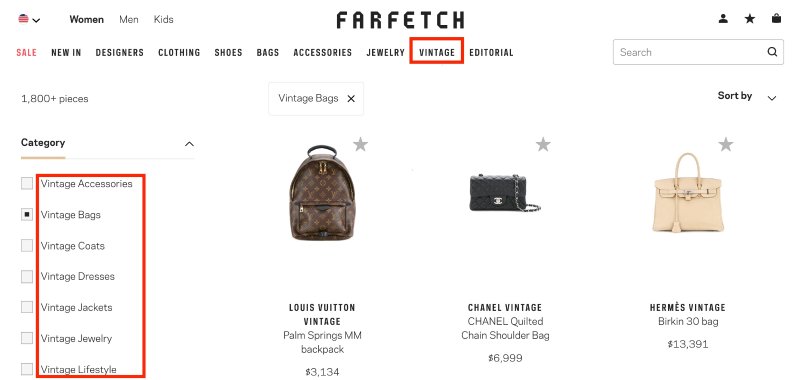Favorite the Hermès Birkin bag star
Image resolution: width=800 pixels, height=380 pixels.
[x=726, y=144]
